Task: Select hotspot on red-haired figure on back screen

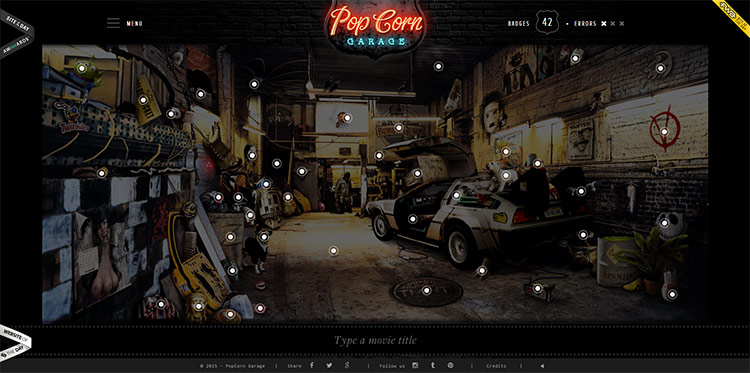Action: click(347, 118)
